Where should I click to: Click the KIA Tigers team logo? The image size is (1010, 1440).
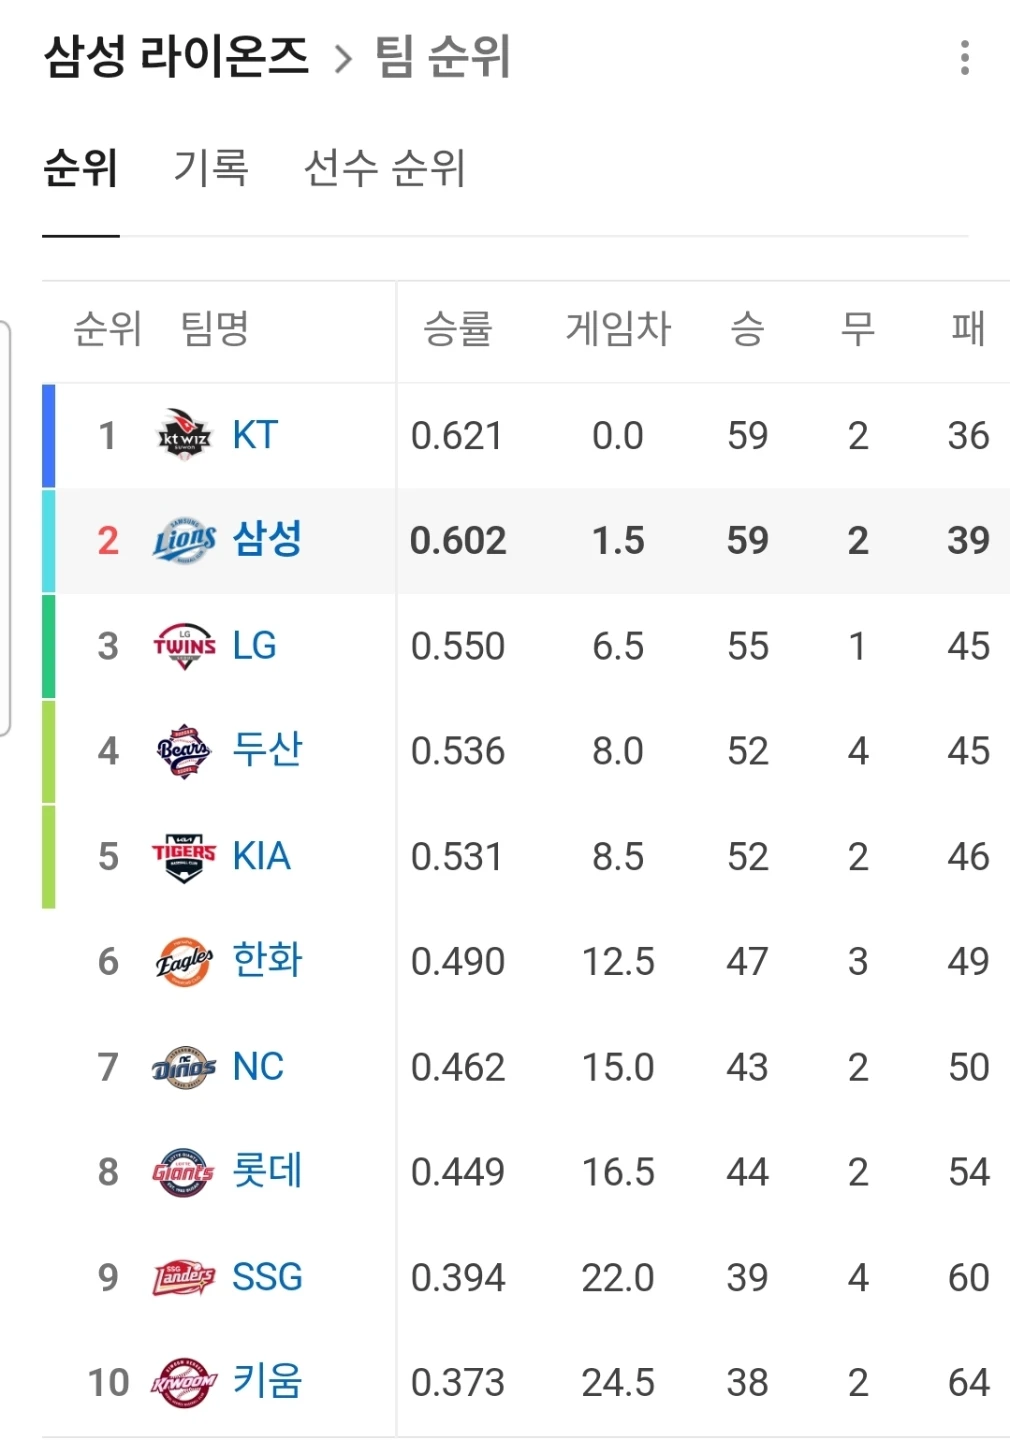185,857
